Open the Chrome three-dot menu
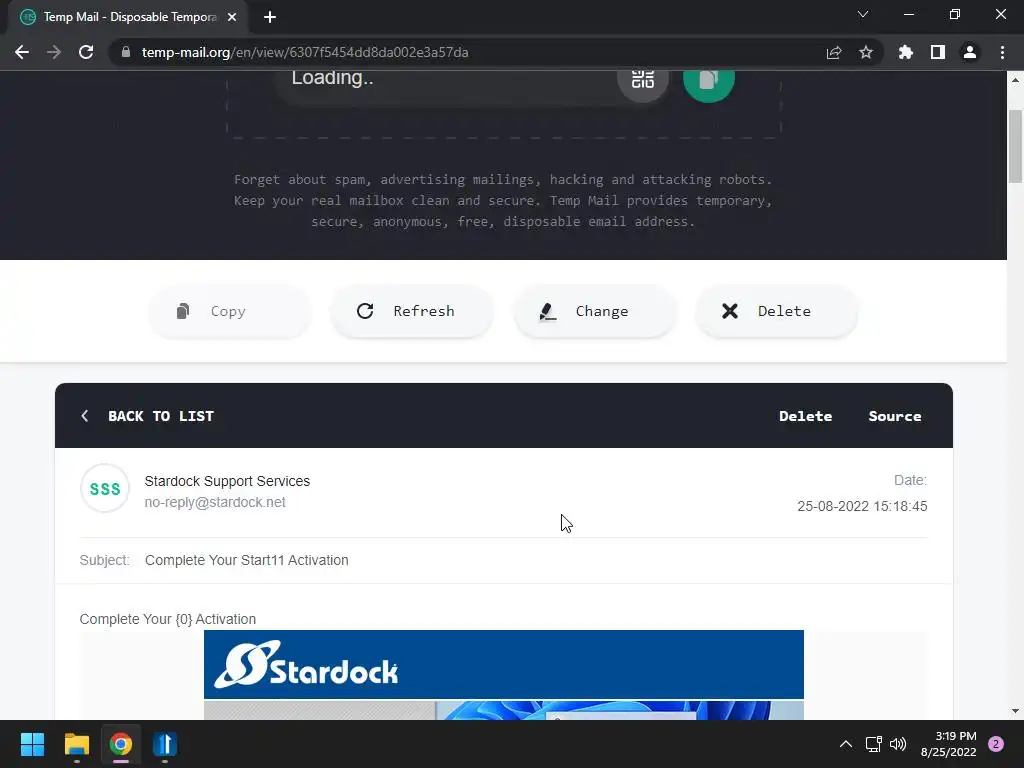The width and height of the screenshot is (1024, 768). pyautogui.click(x=1002, y=52)
